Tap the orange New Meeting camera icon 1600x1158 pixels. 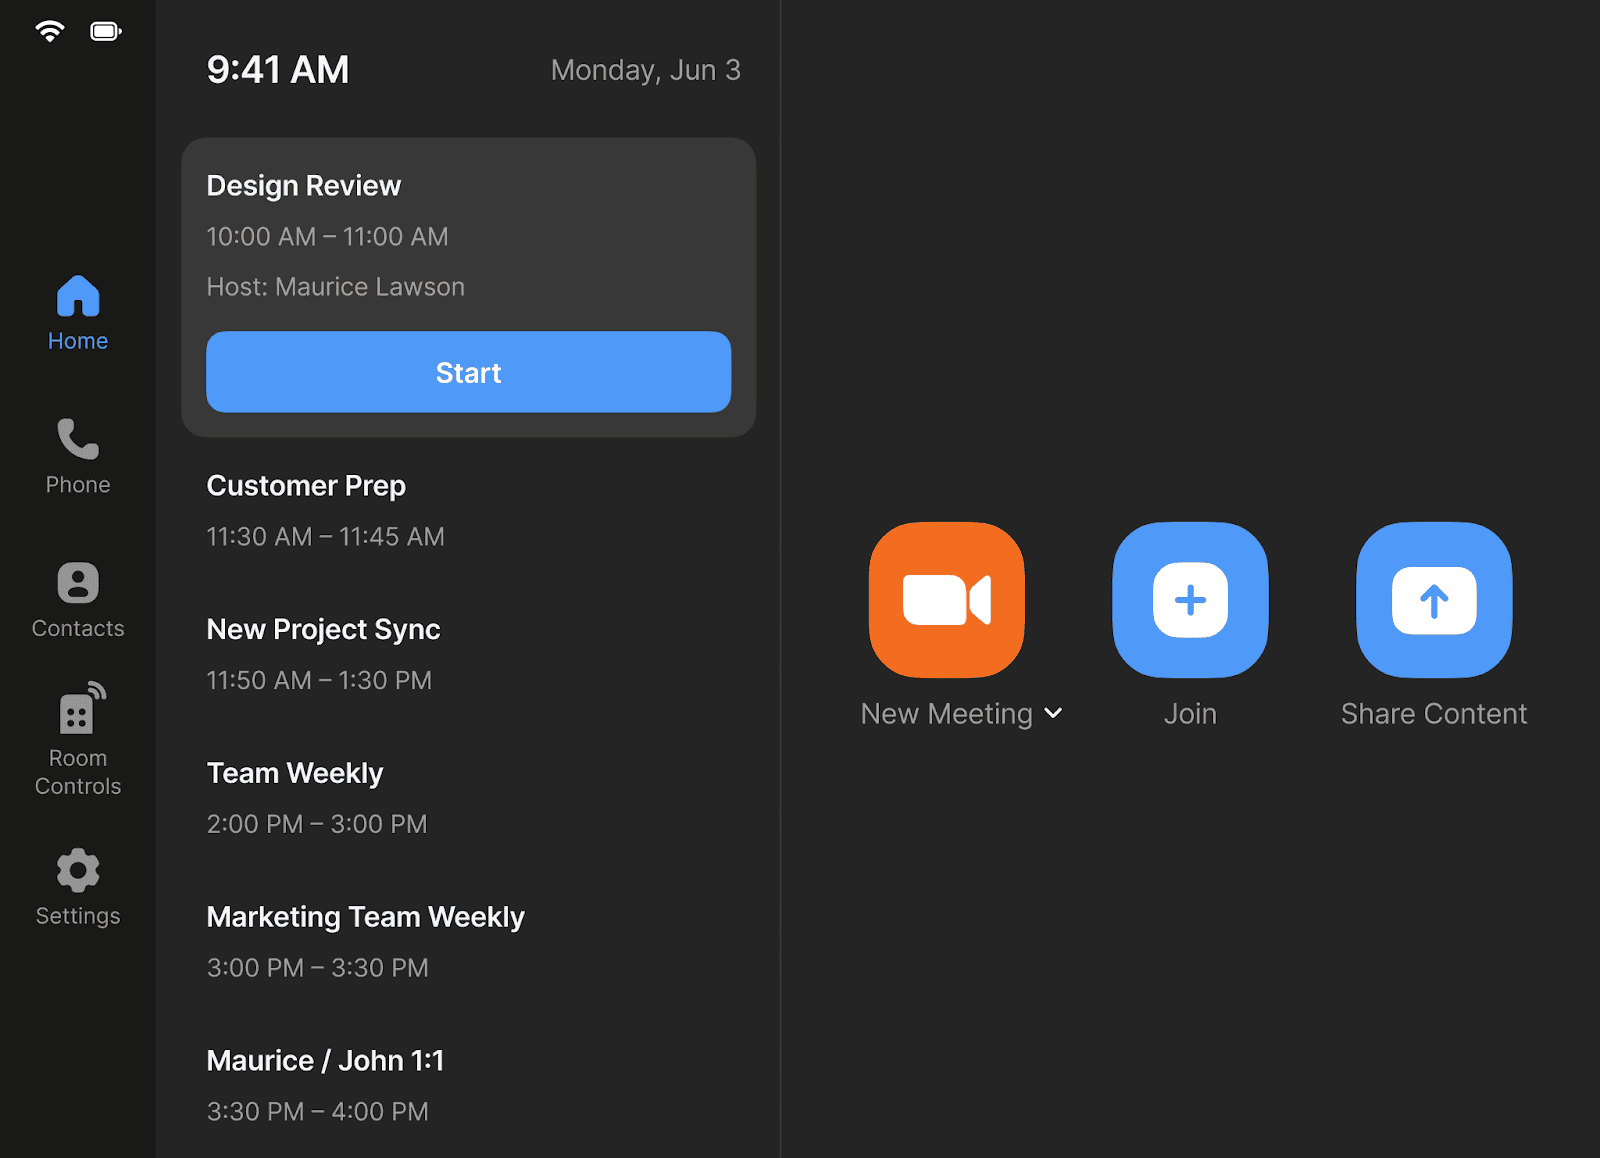tap(947, 600)
